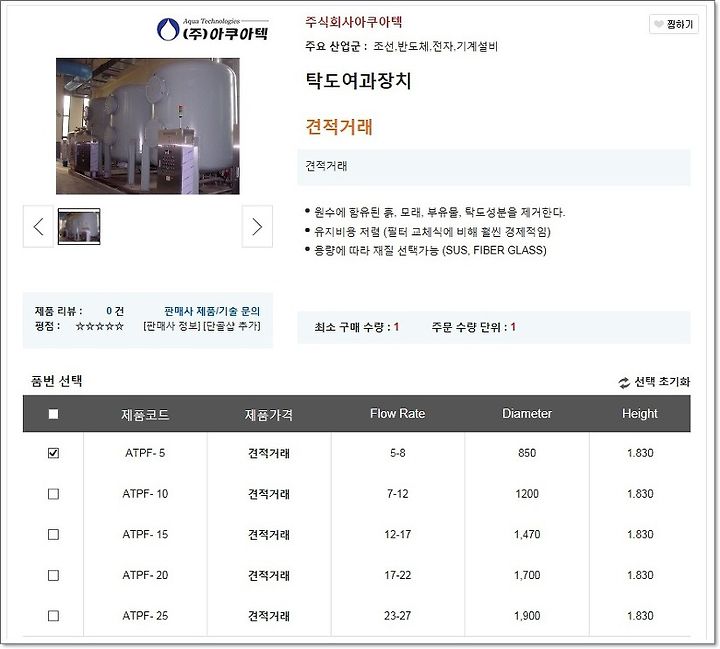Click bullet mentioning SUS, FIBER GLASS

(430, 250)
